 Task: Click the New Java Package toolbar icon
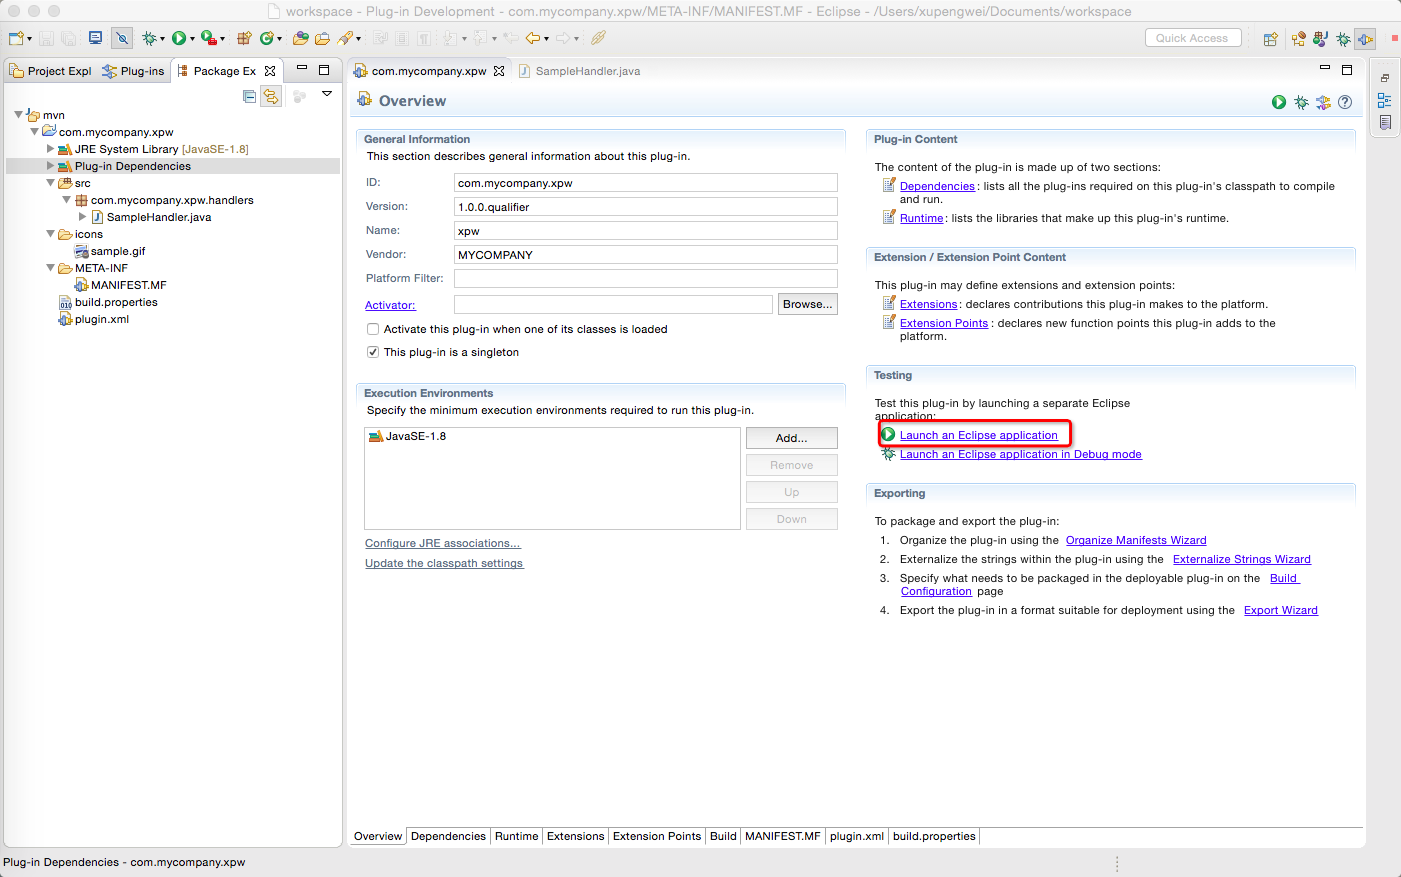tap(243, 38)
